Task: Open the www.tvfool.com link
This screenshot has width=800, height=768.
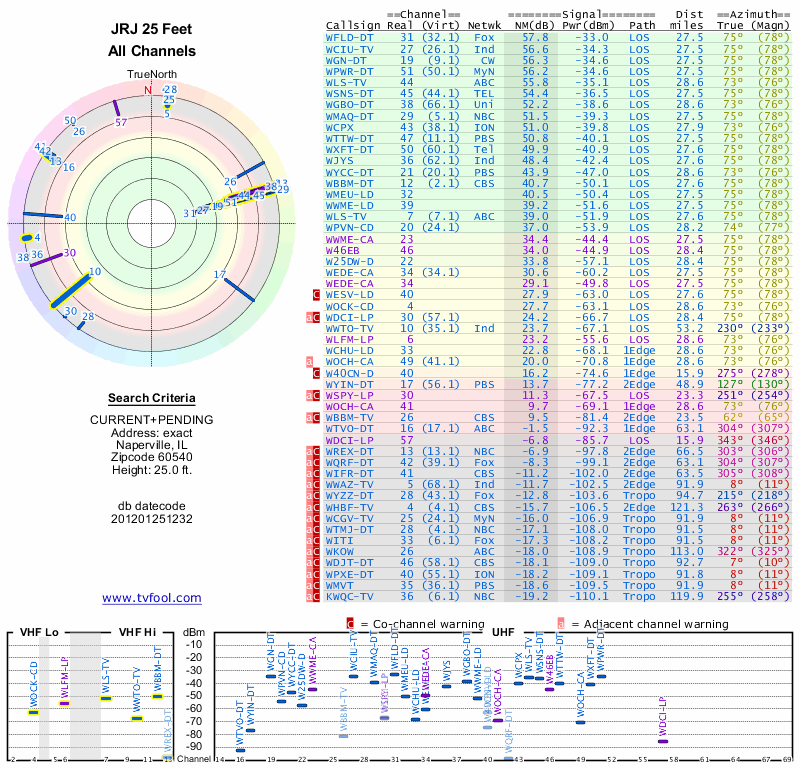Action: coord(152,598)
